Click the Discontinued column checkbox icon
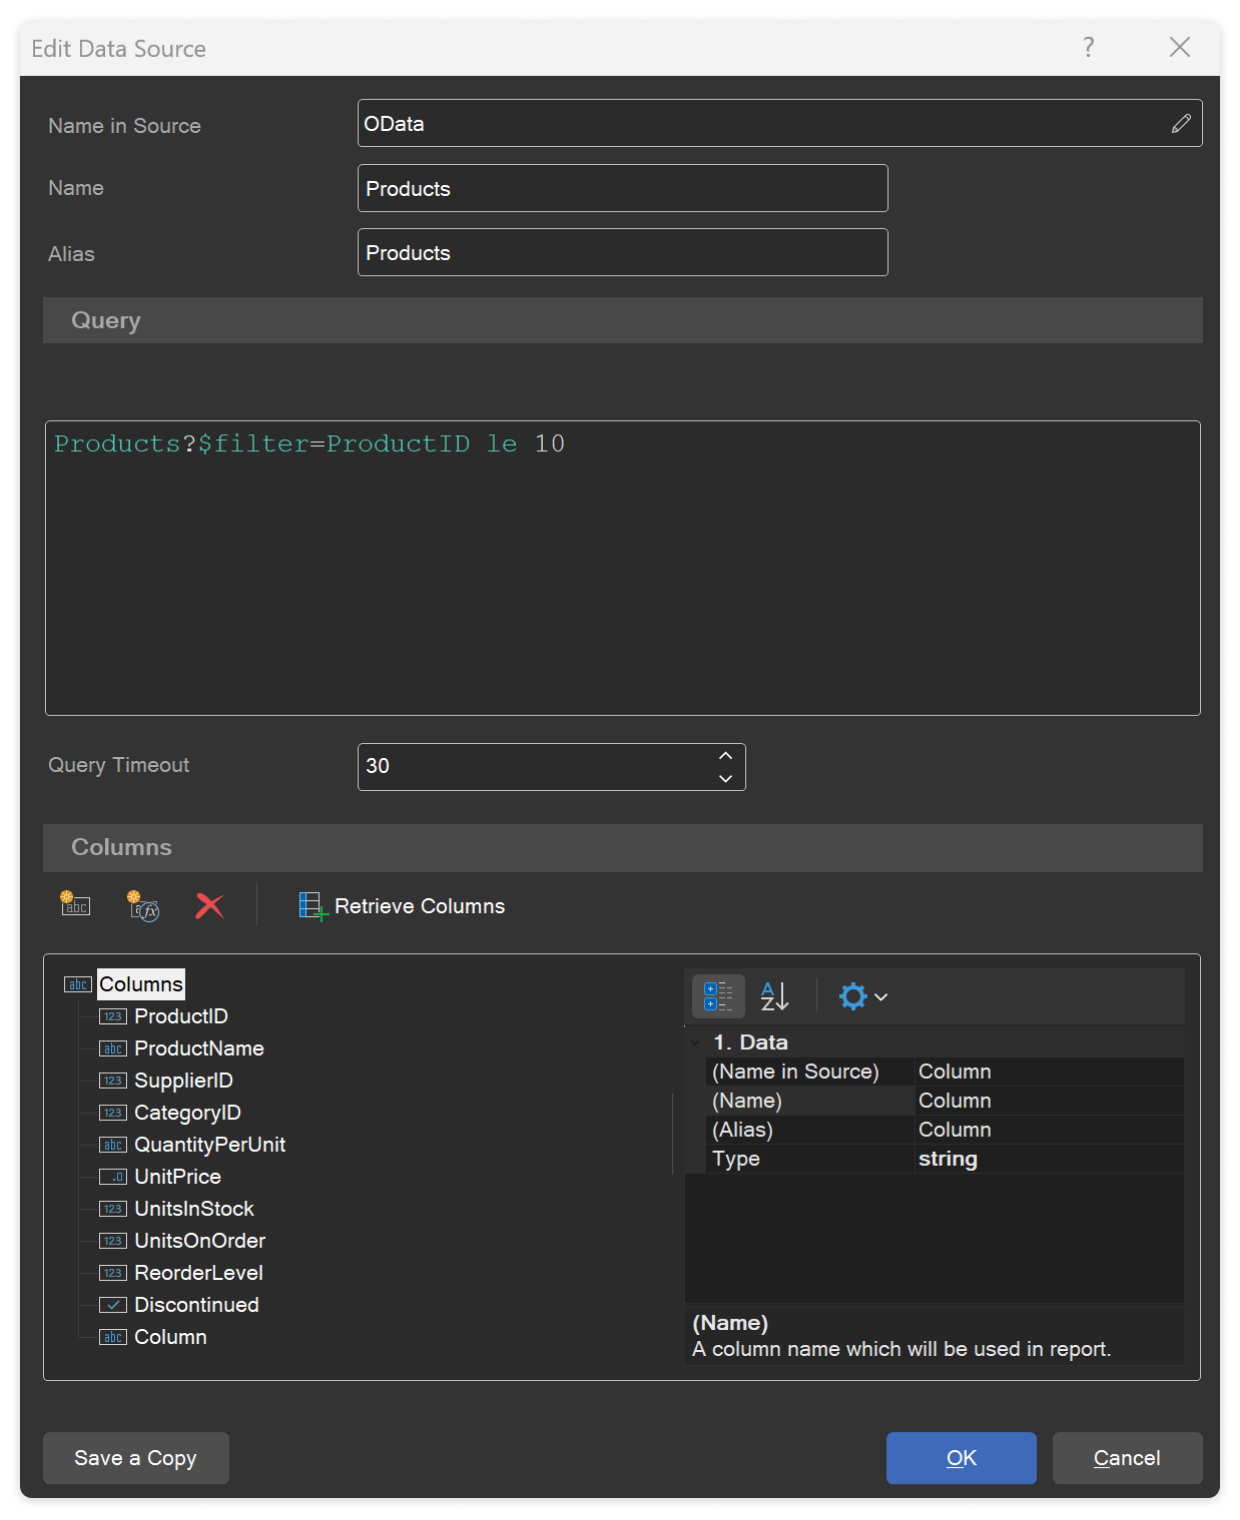The width and height of the screenshot is (1240, 1520). [112, 1304]
